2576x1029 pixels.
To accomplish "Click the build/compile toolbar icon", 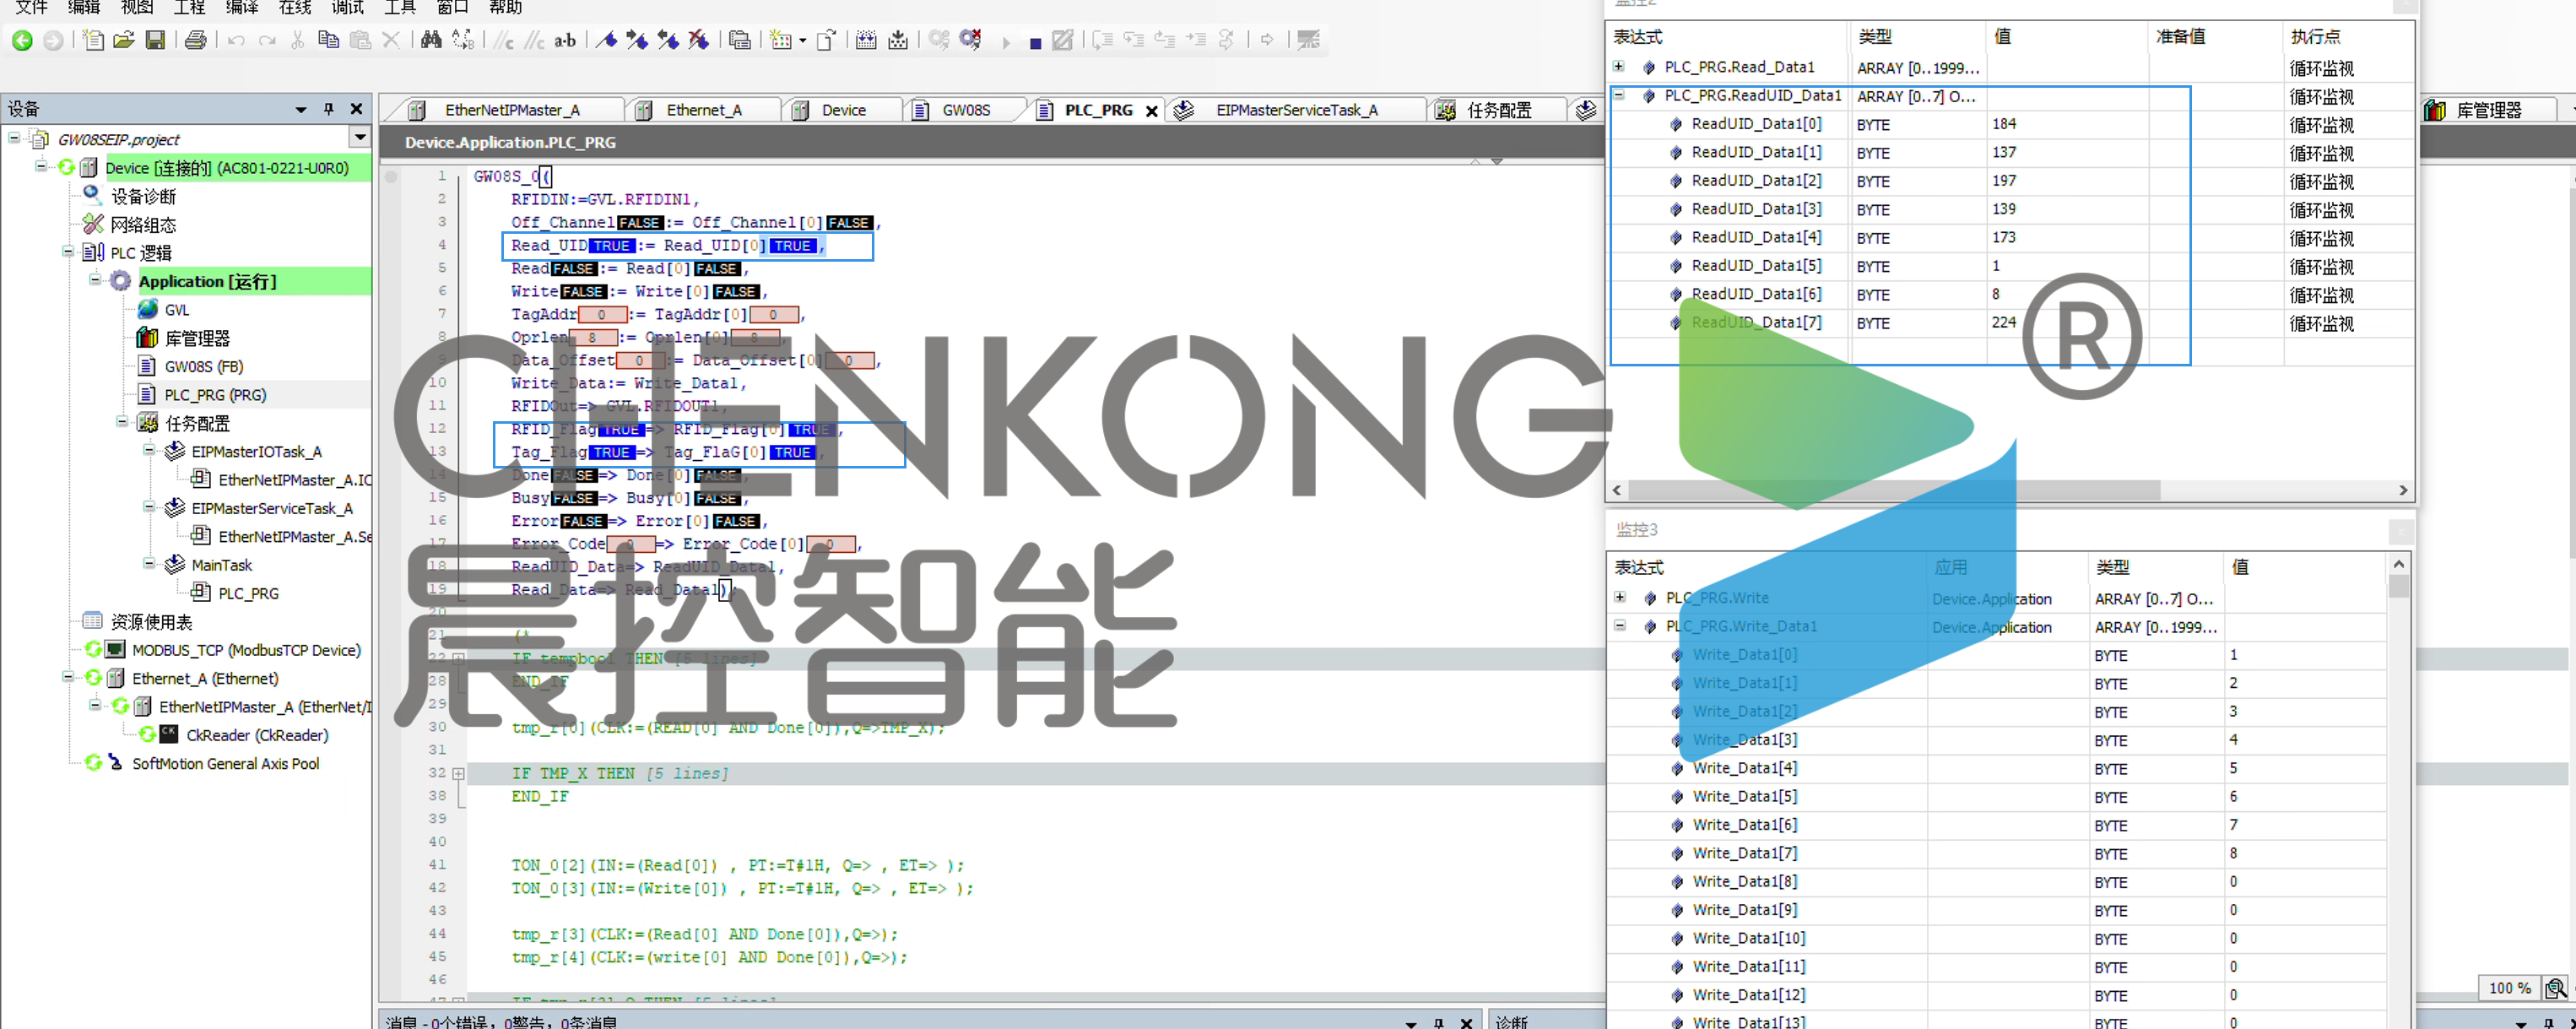I will 866,40.
